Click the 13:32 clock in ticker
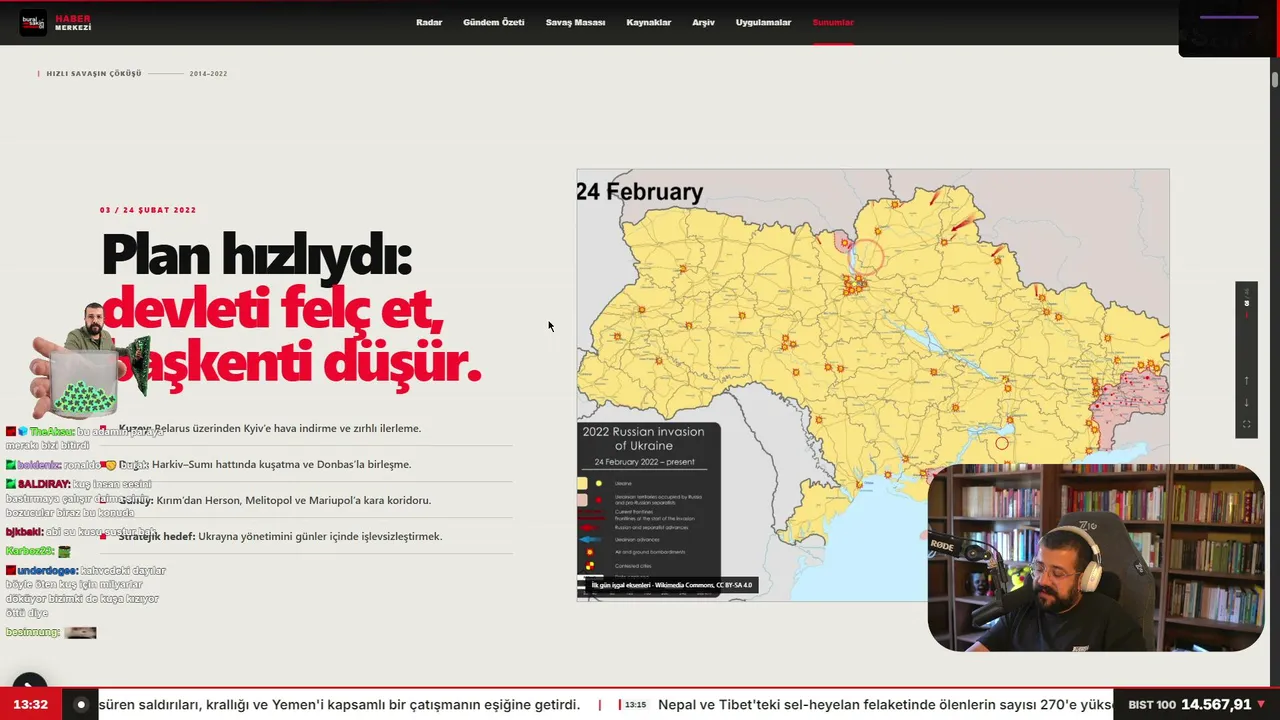Viewport: 1280px width, 720px height. [31, 705]
